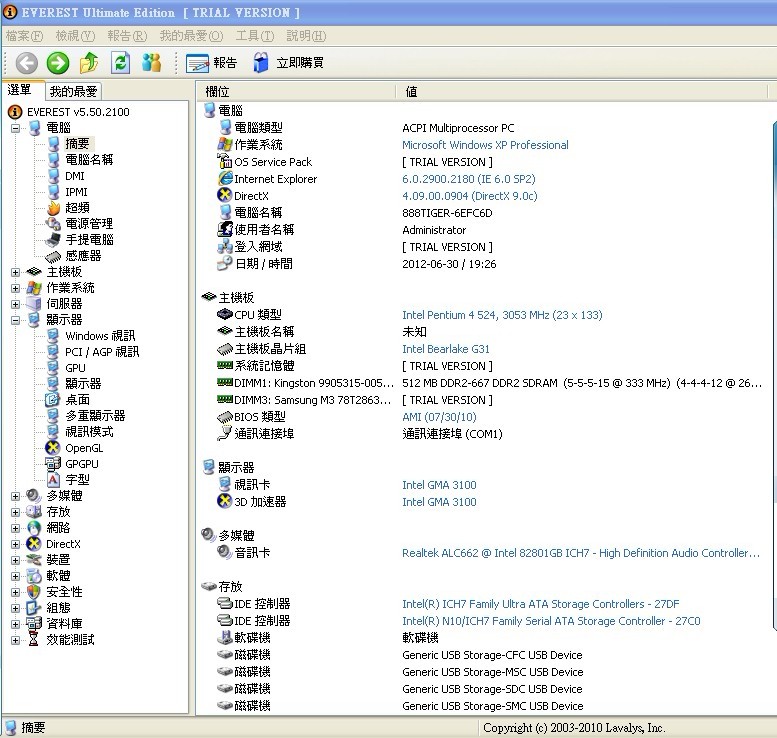Select the GPGPU tree entry

pyautogui.click(x=82, y=464)
